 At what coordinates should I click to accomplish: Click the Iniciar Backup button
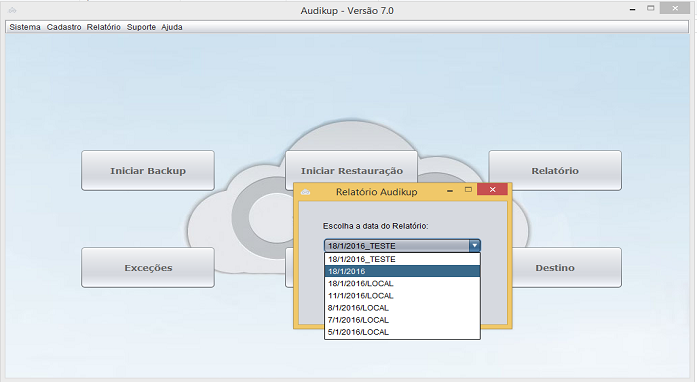click(x=148, y=171)
